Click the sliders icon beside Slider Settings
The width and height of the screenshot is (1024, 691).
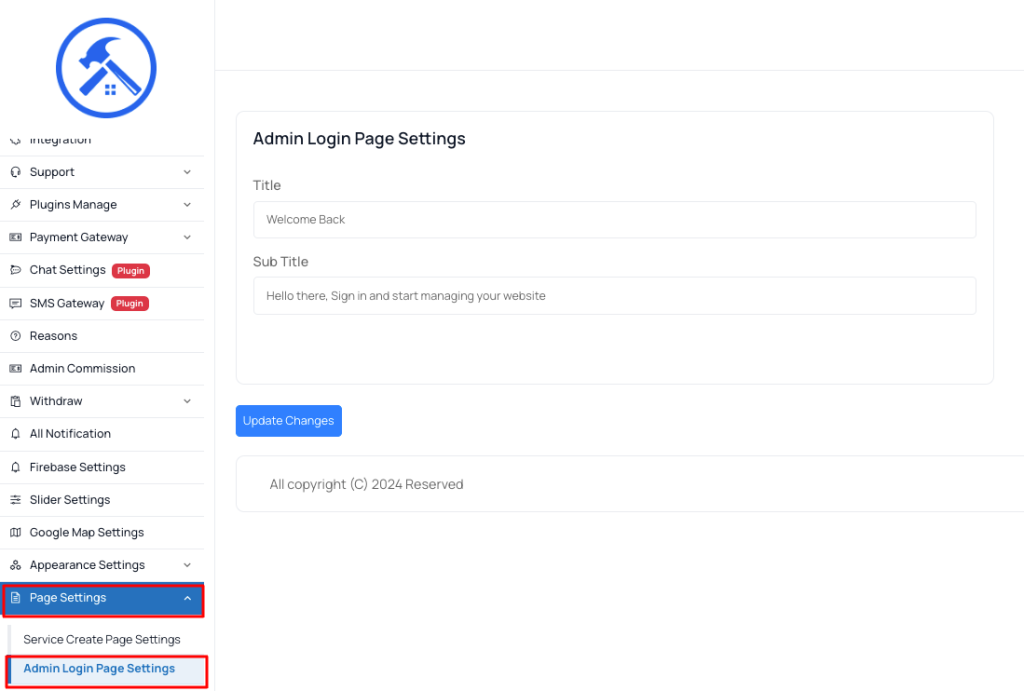click(x=16, y=500)
